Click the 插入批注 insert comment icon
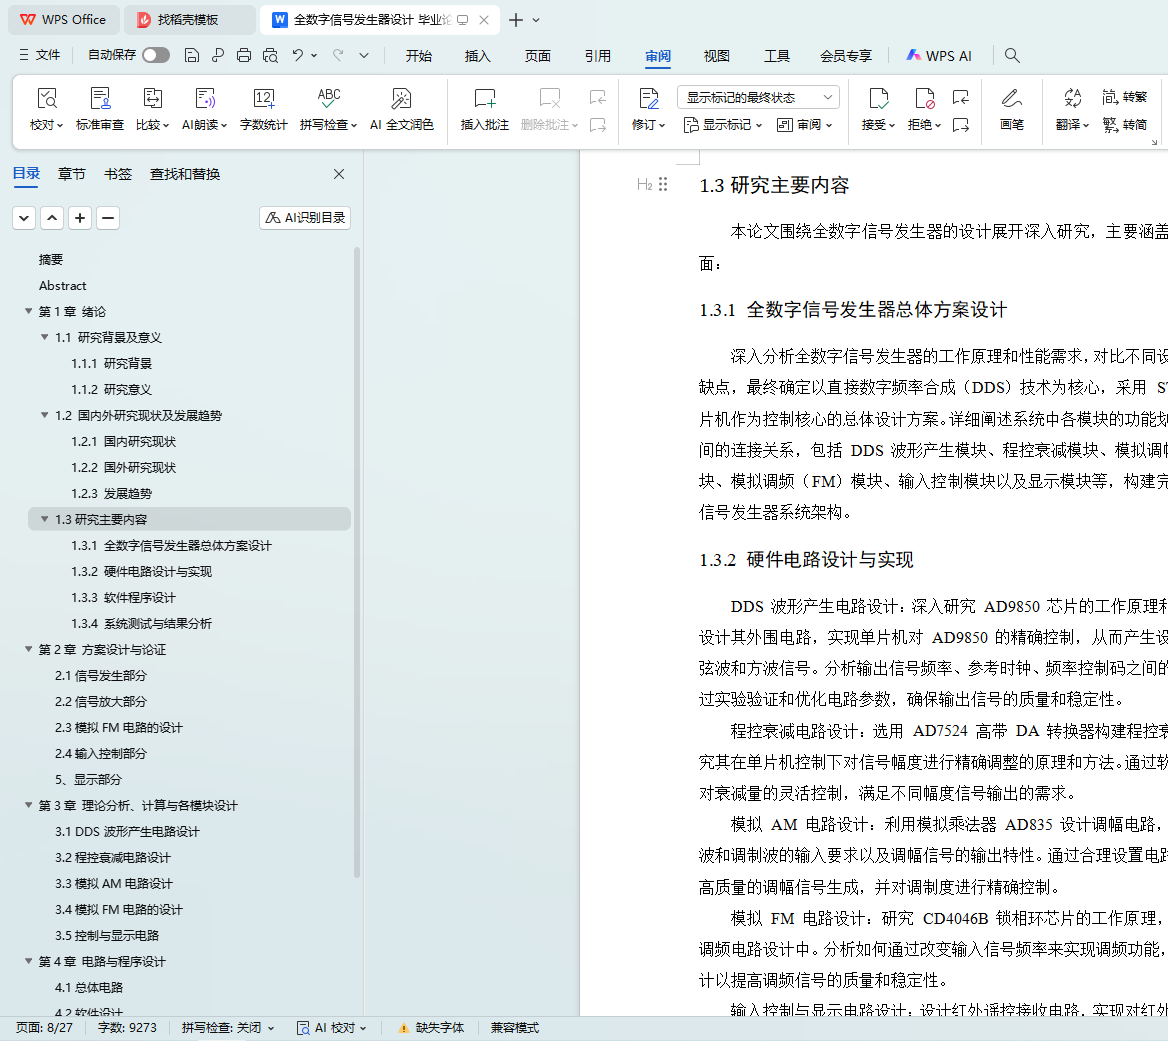The image size is (1168, 1041). 484,99
